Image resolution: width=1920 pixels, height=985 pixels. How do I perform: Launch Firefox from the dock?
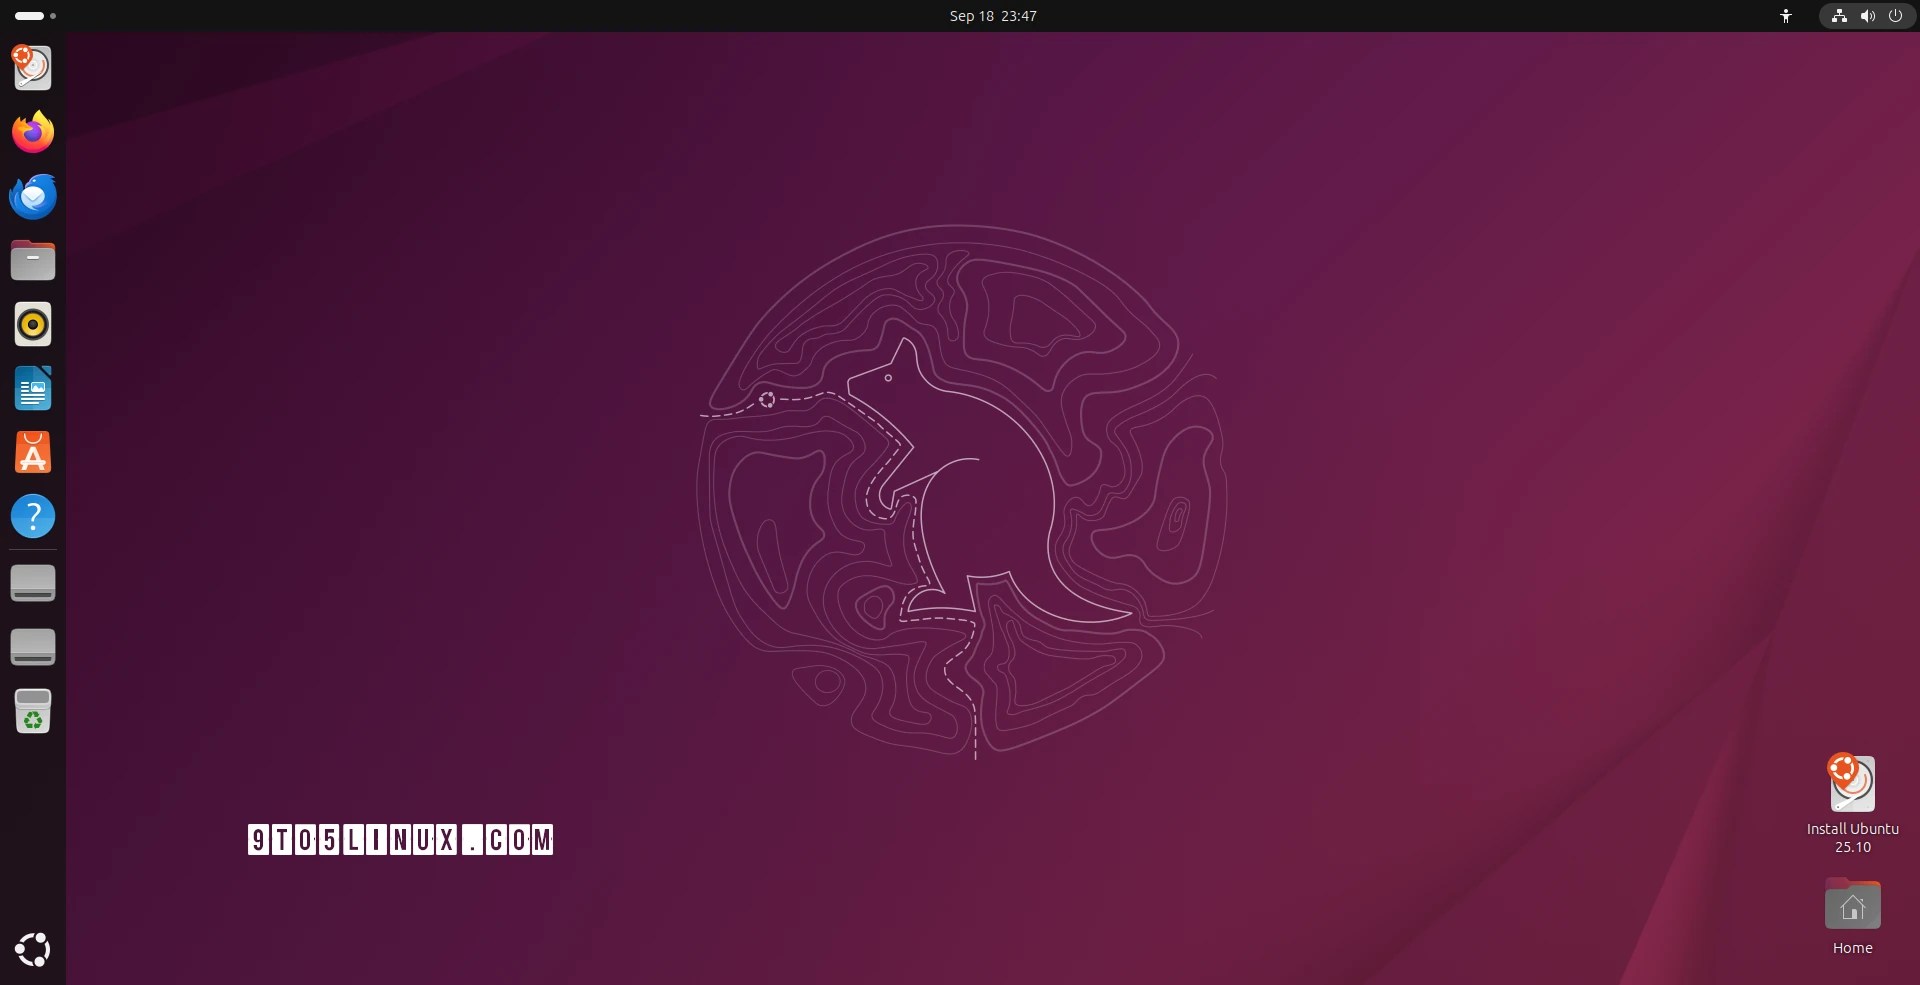(33, 132)
